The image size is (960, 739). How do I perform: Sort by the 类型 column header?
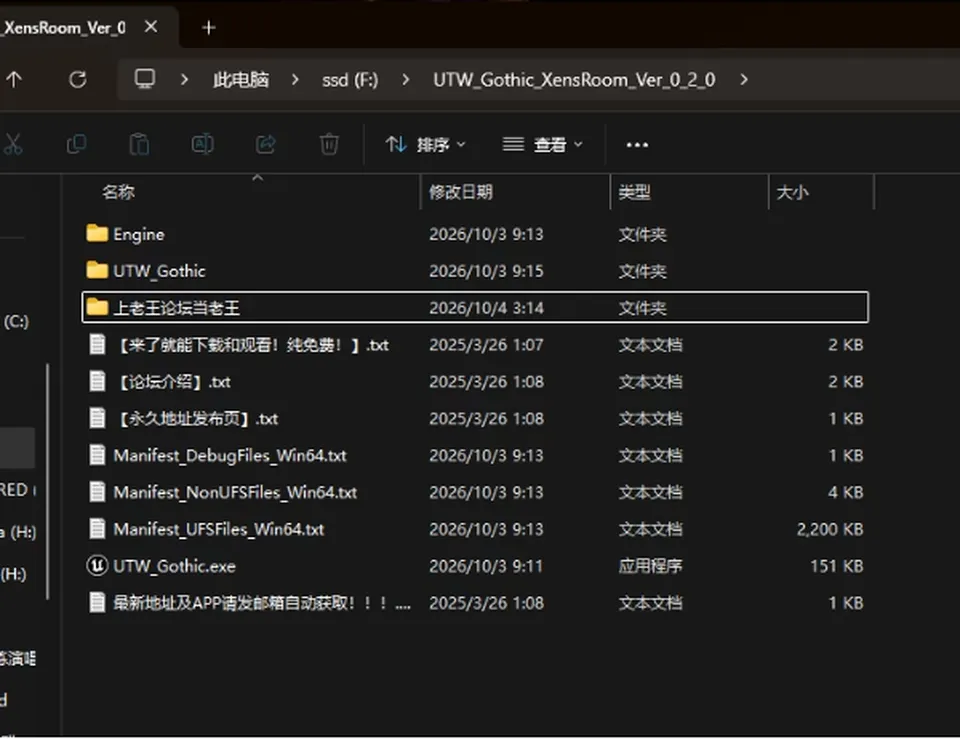(634, 192)
